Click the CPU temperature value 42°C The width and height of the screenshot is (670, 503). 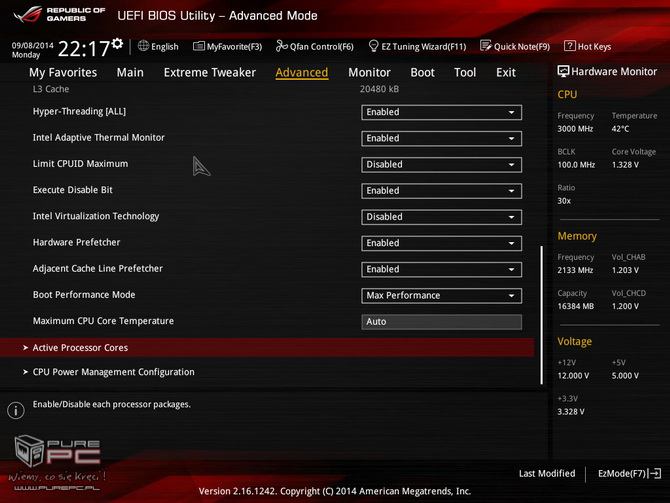[x=620, y=129]
